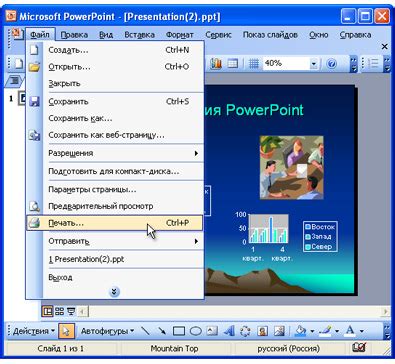
Task: Start slide show from view buttons
Action: click(71, 311)
